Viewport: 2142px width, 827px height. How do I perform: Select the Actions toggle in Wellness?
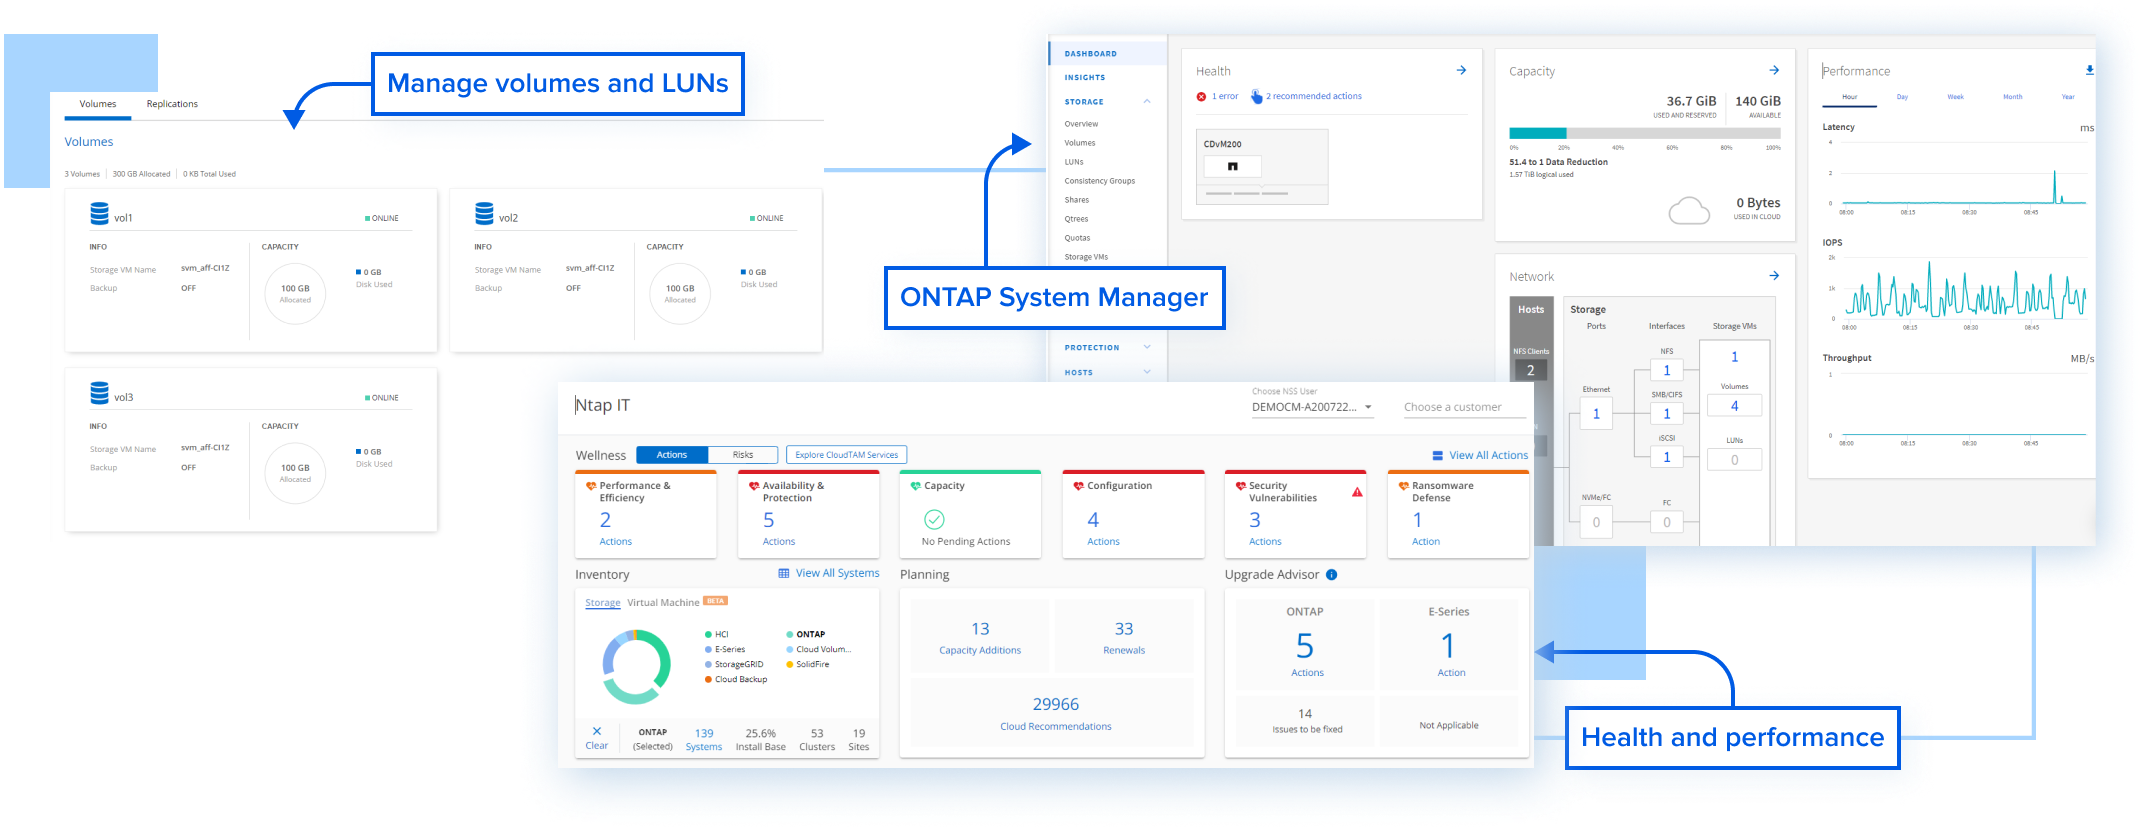(x=672, y=455)
